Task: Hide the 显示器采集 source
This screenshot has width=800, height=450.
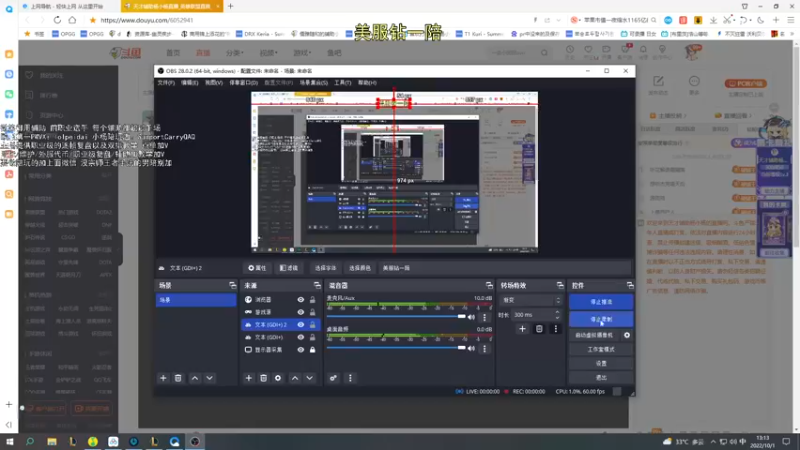Action: (301, 349)
